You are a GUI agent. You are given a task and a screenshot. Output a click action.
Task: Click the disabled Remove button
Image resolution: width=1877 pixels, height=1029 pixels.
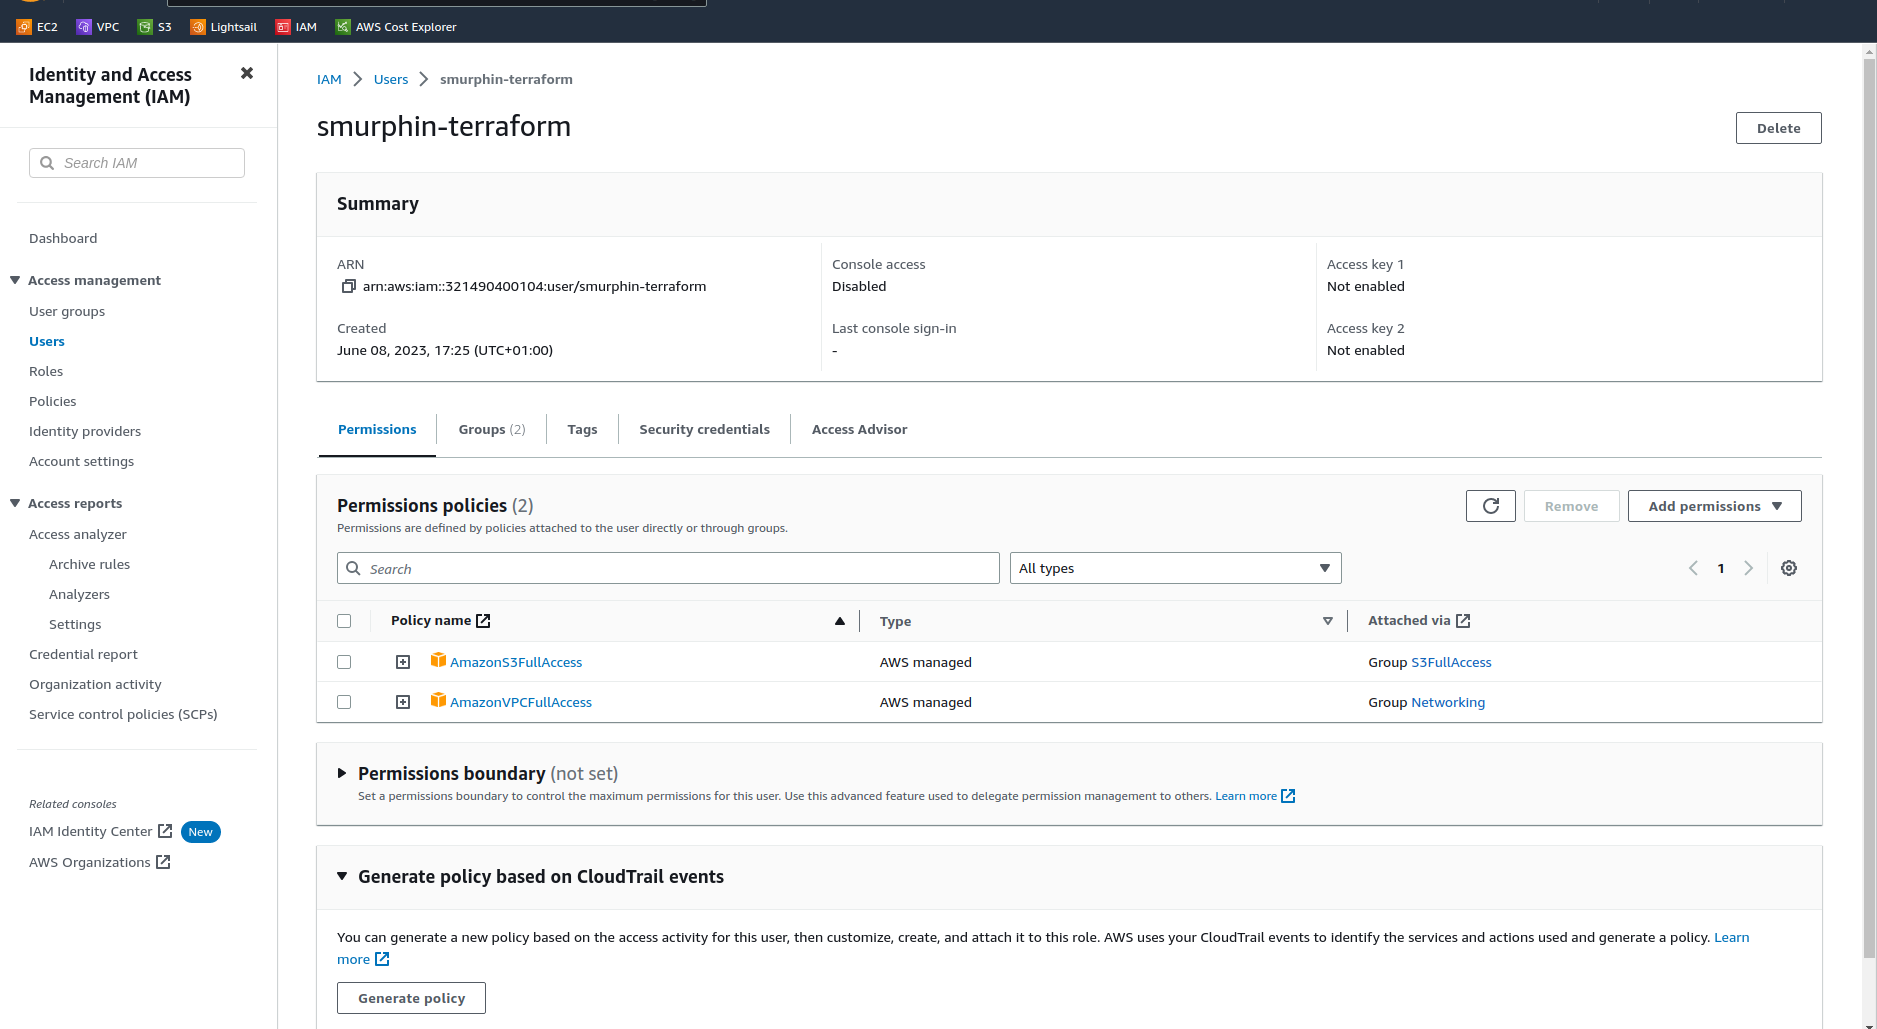(x=1571, y=506)
